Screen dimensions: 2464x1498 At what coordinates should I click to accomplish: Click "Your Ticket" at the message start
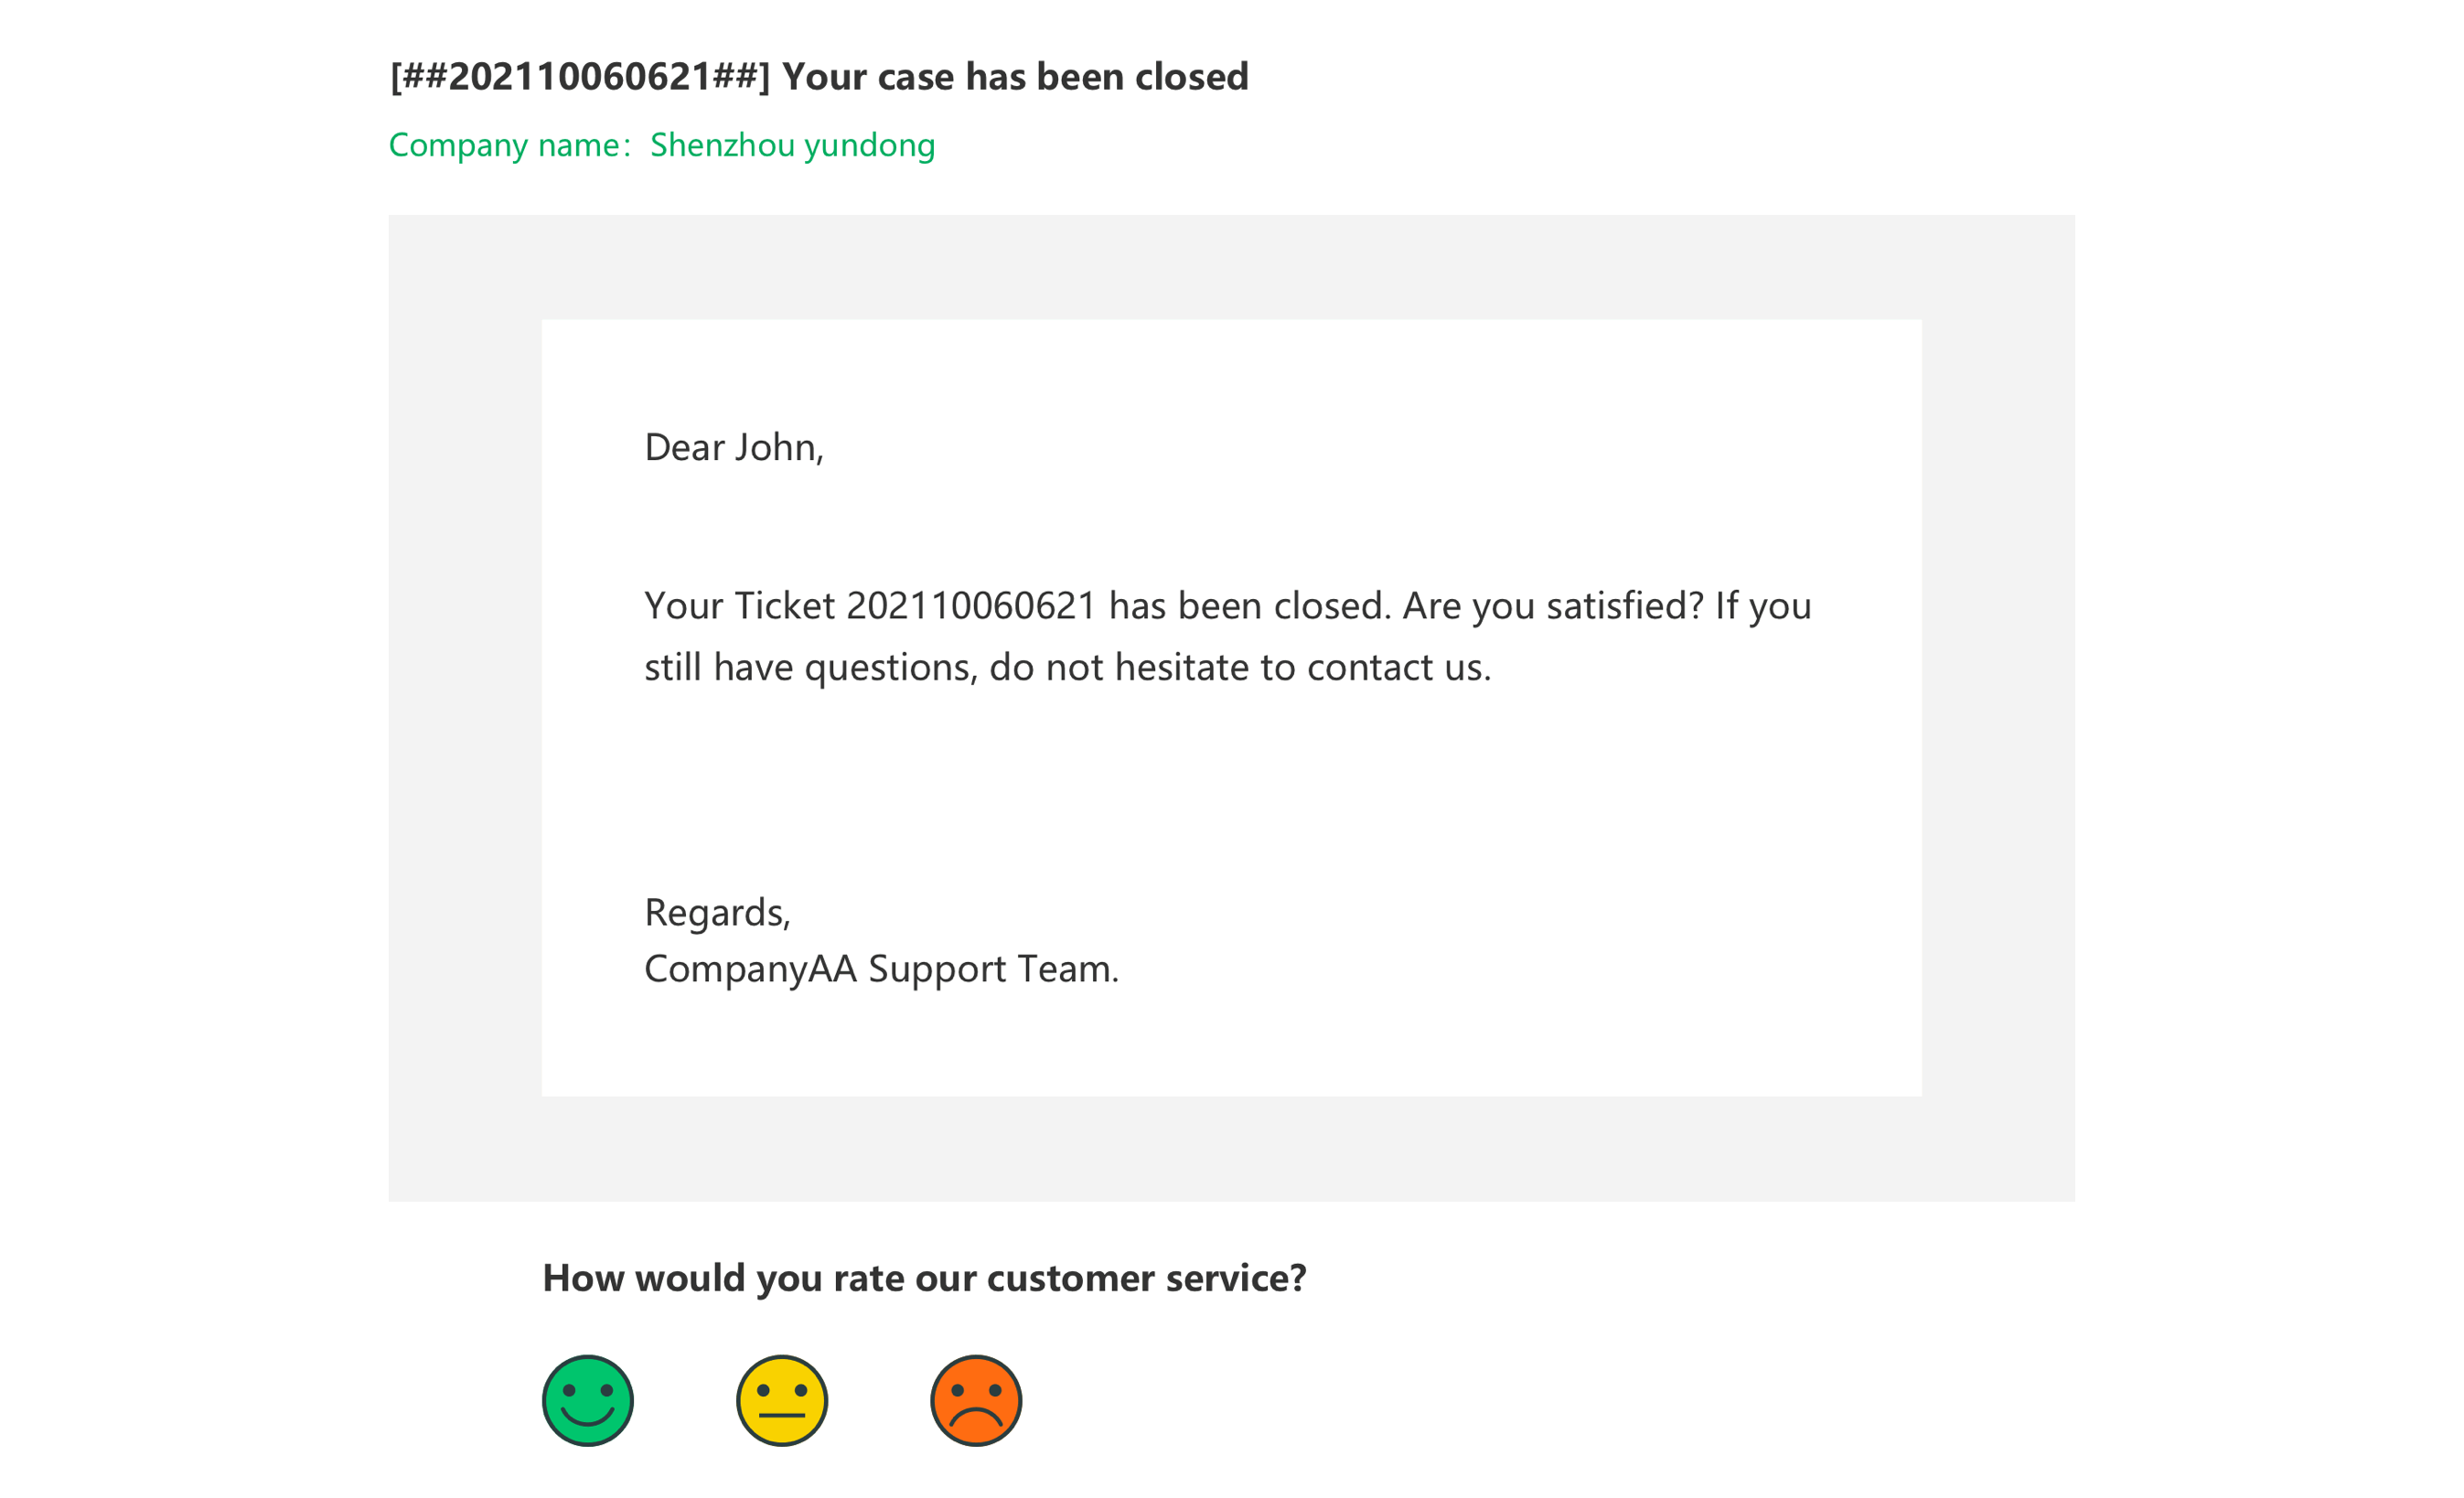coord(739,606)
